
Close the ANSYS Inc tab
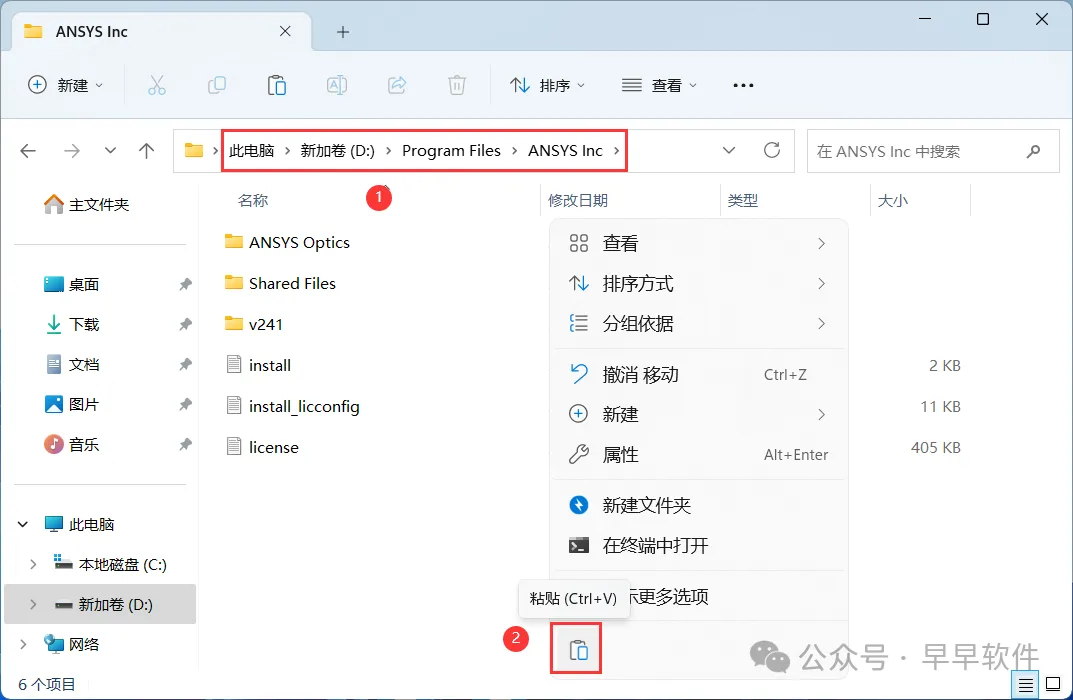[x=285, y=31]
